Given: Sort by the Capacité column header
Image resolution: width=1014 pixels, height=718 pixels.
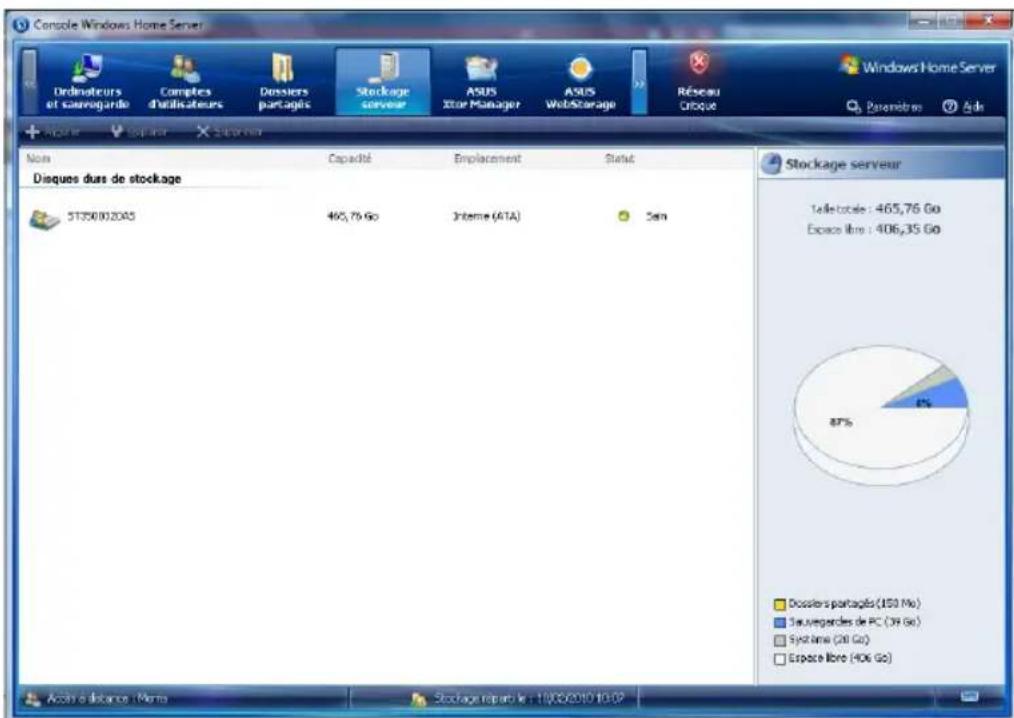Looking at the screenshot, I should [350, 158].
